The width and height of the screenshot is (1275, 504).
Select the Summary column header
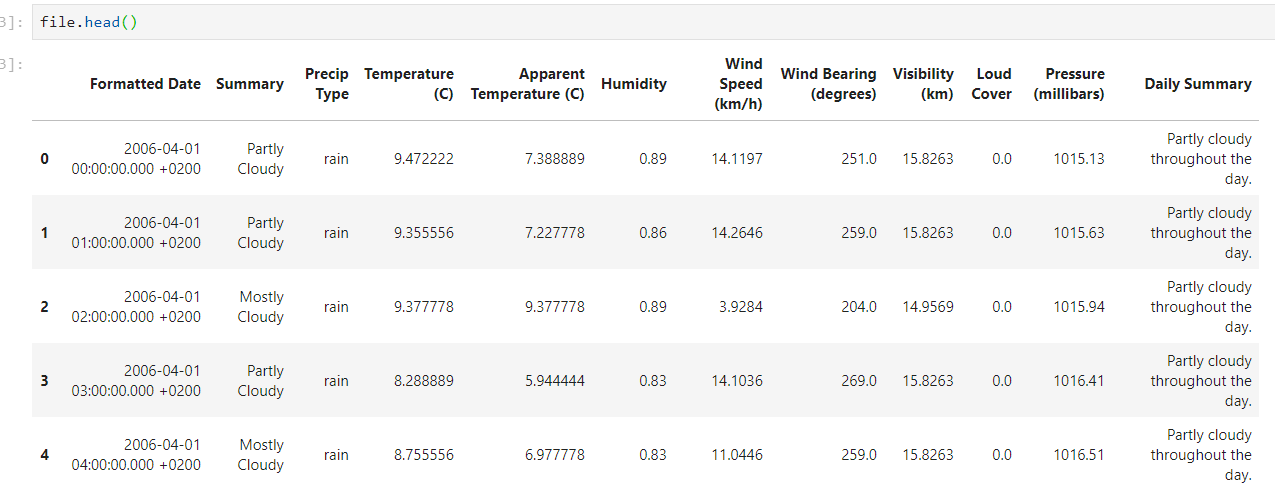coord(250,84)
